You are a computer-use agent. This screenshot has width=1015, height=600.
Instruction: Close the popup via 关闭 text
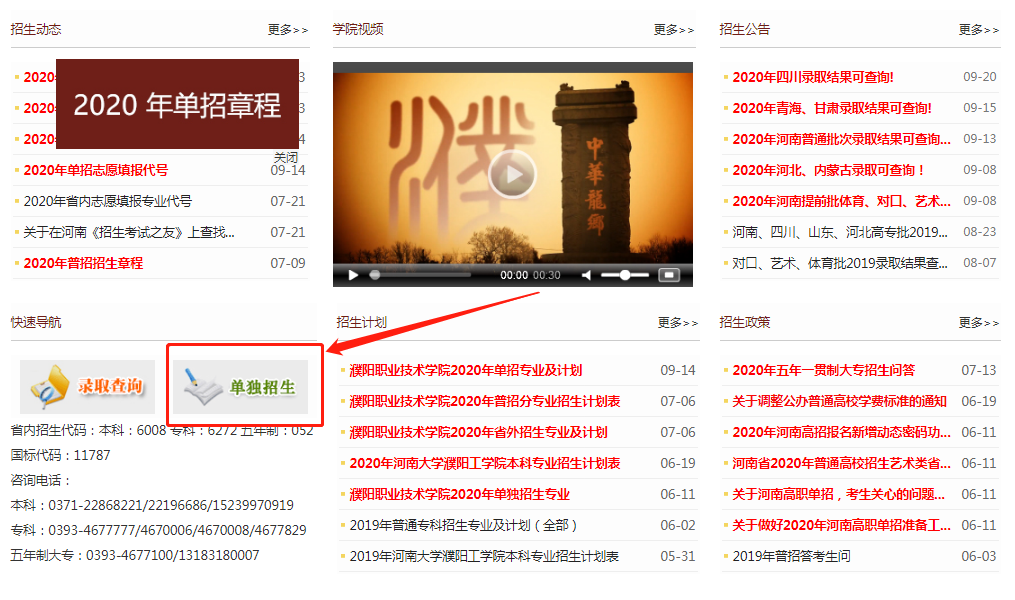[x=285, y=157]
